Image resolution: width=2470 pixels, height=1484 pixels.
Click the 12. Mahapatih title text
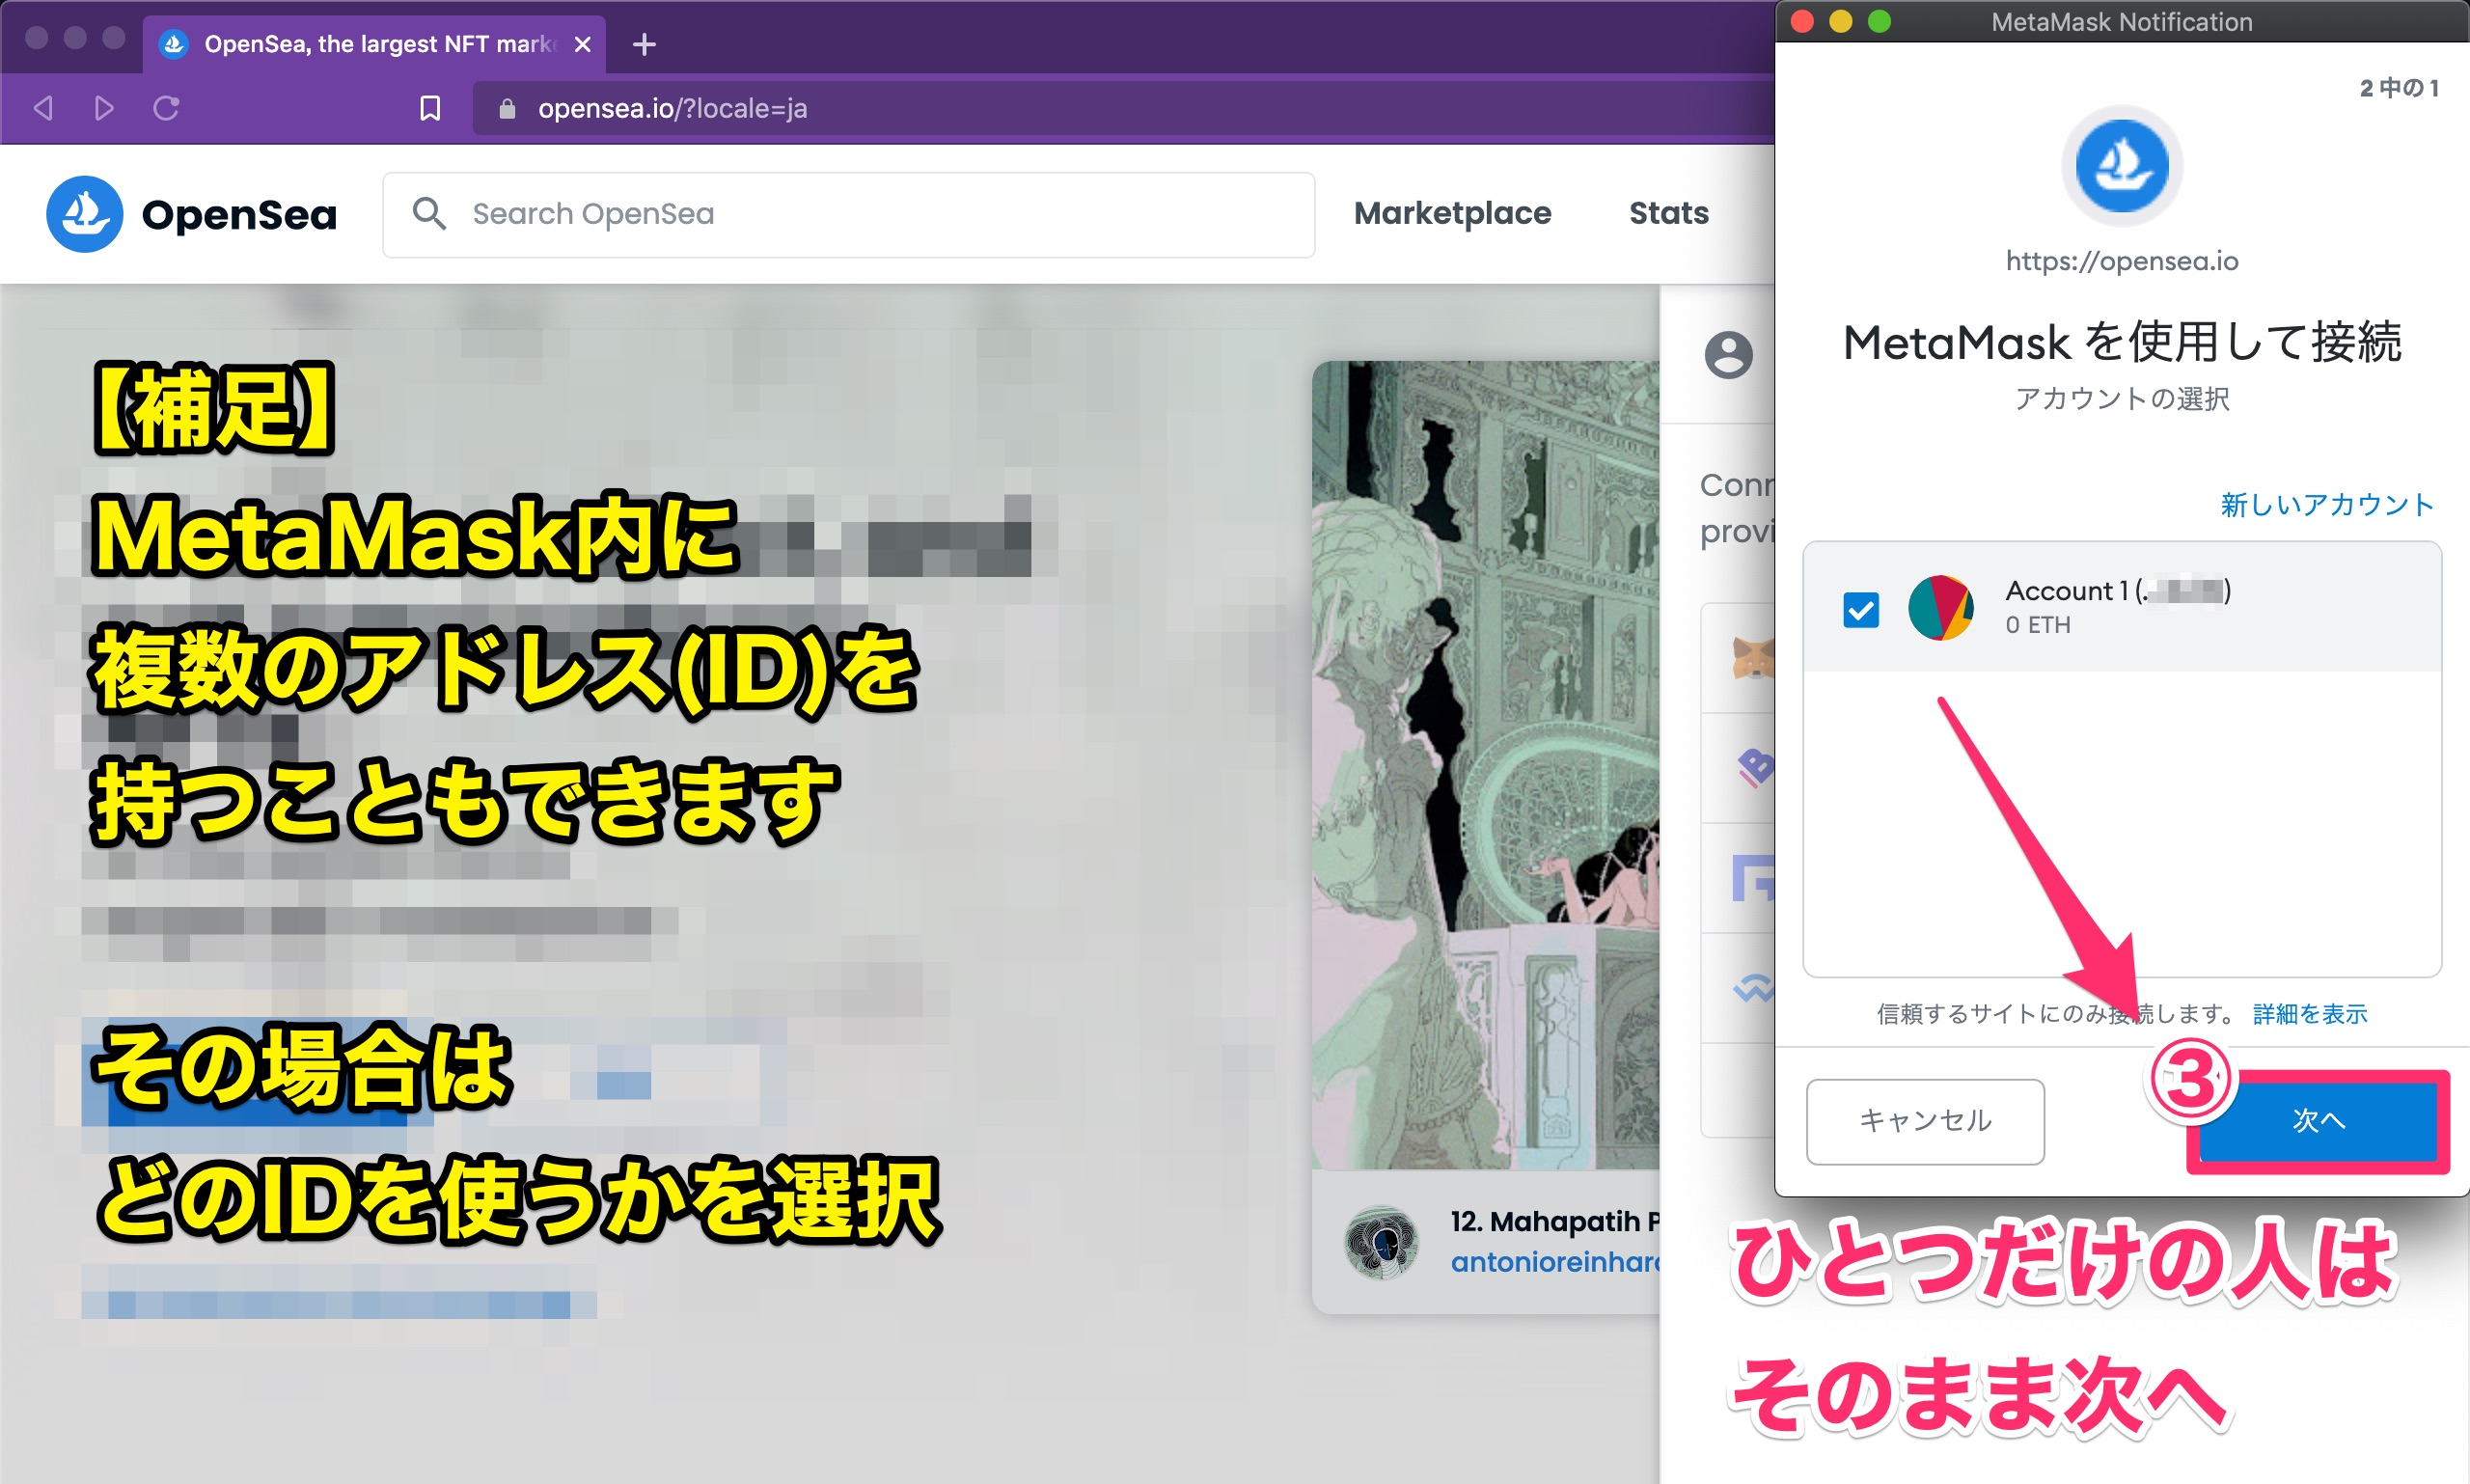pos(1555,1221)
